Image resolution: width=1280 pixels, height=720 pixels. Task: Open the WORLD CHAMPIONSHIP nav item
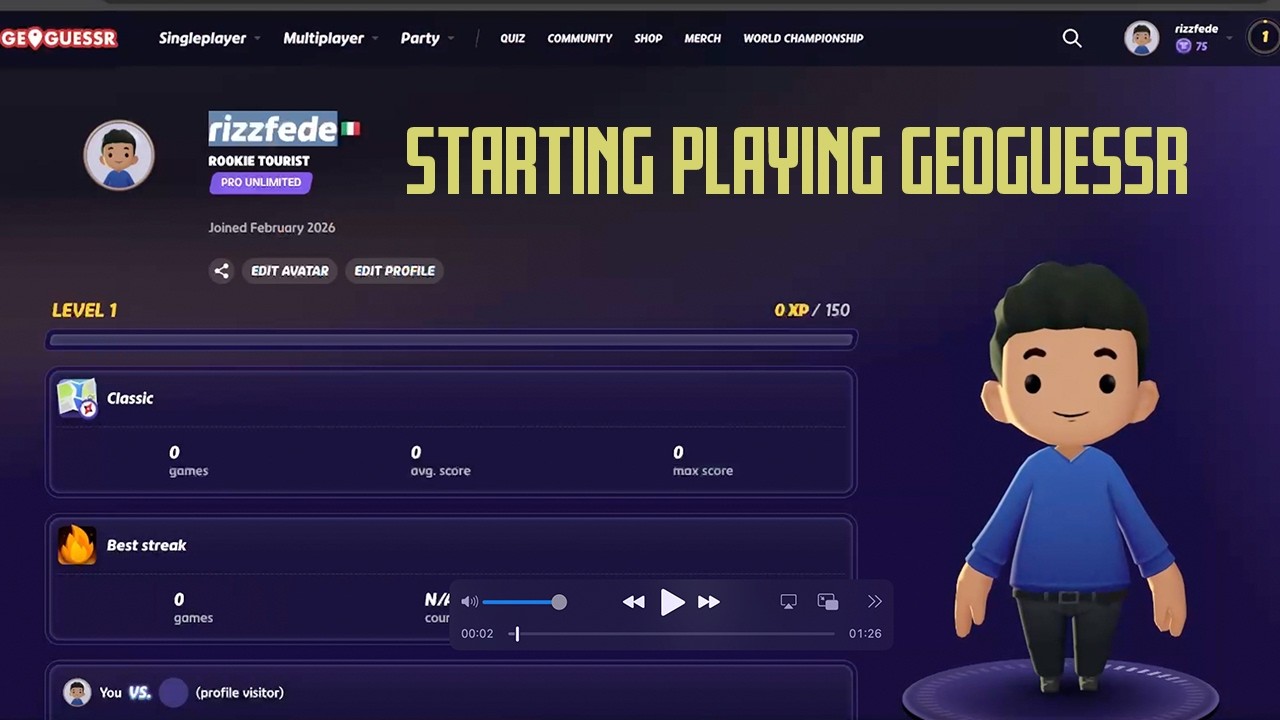click(x=803, y=38)
